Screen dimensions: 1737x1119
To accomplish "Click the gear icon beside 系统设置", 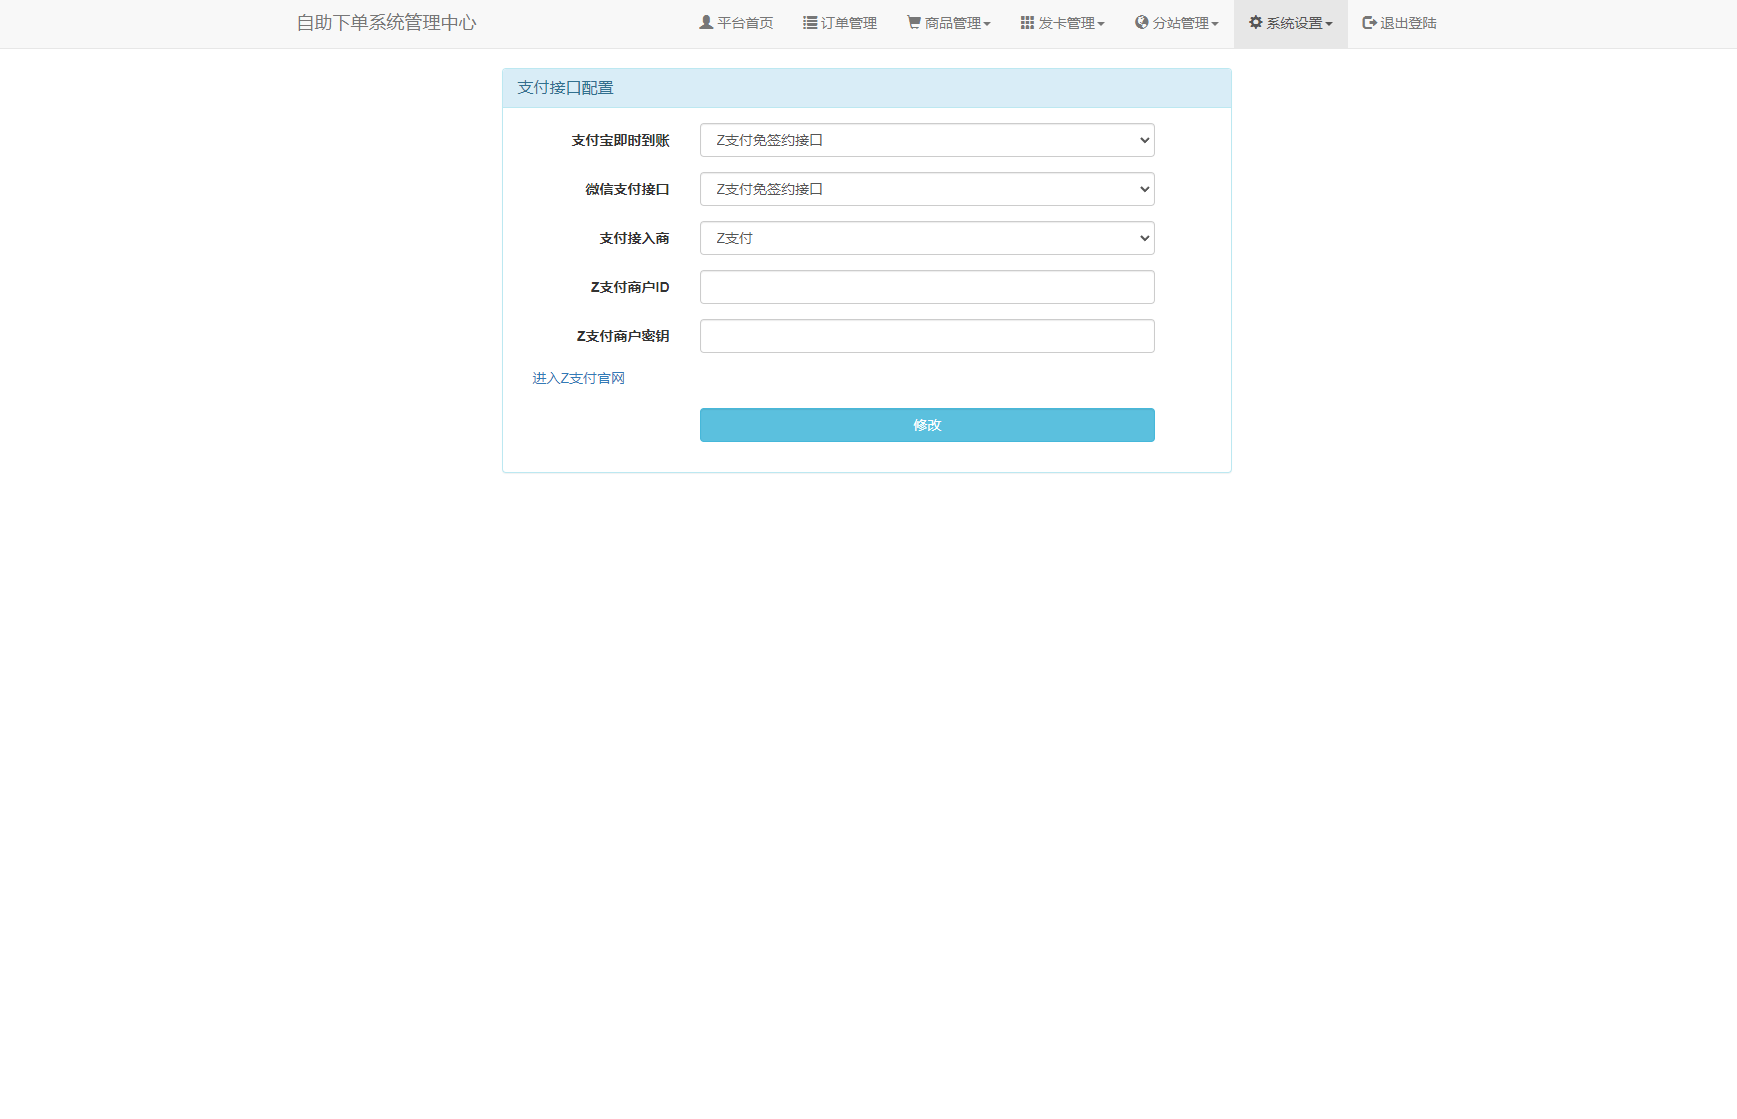I will click(1256, 22).
